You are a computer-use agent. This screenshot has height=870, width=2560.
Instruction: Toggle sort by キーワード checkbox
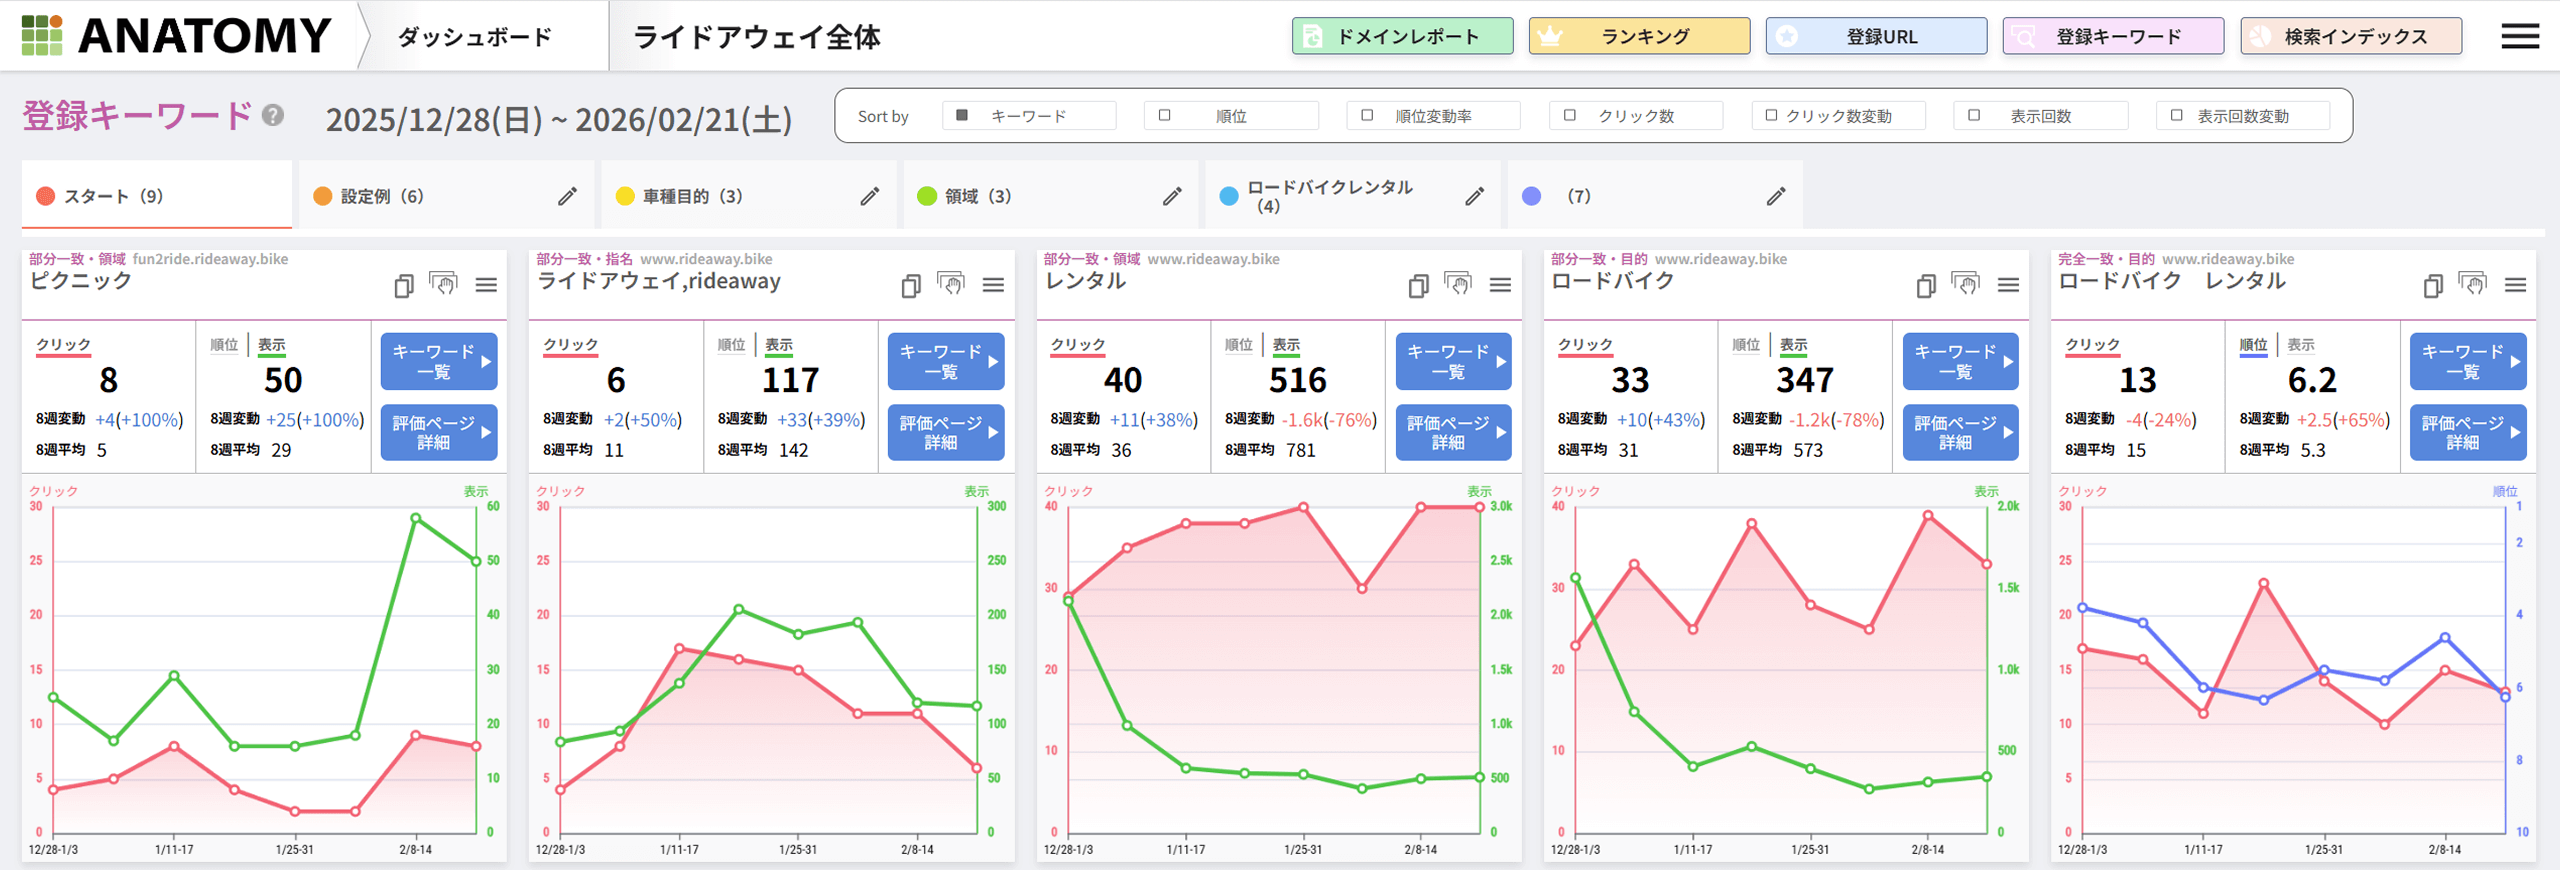tap(962, 116)
